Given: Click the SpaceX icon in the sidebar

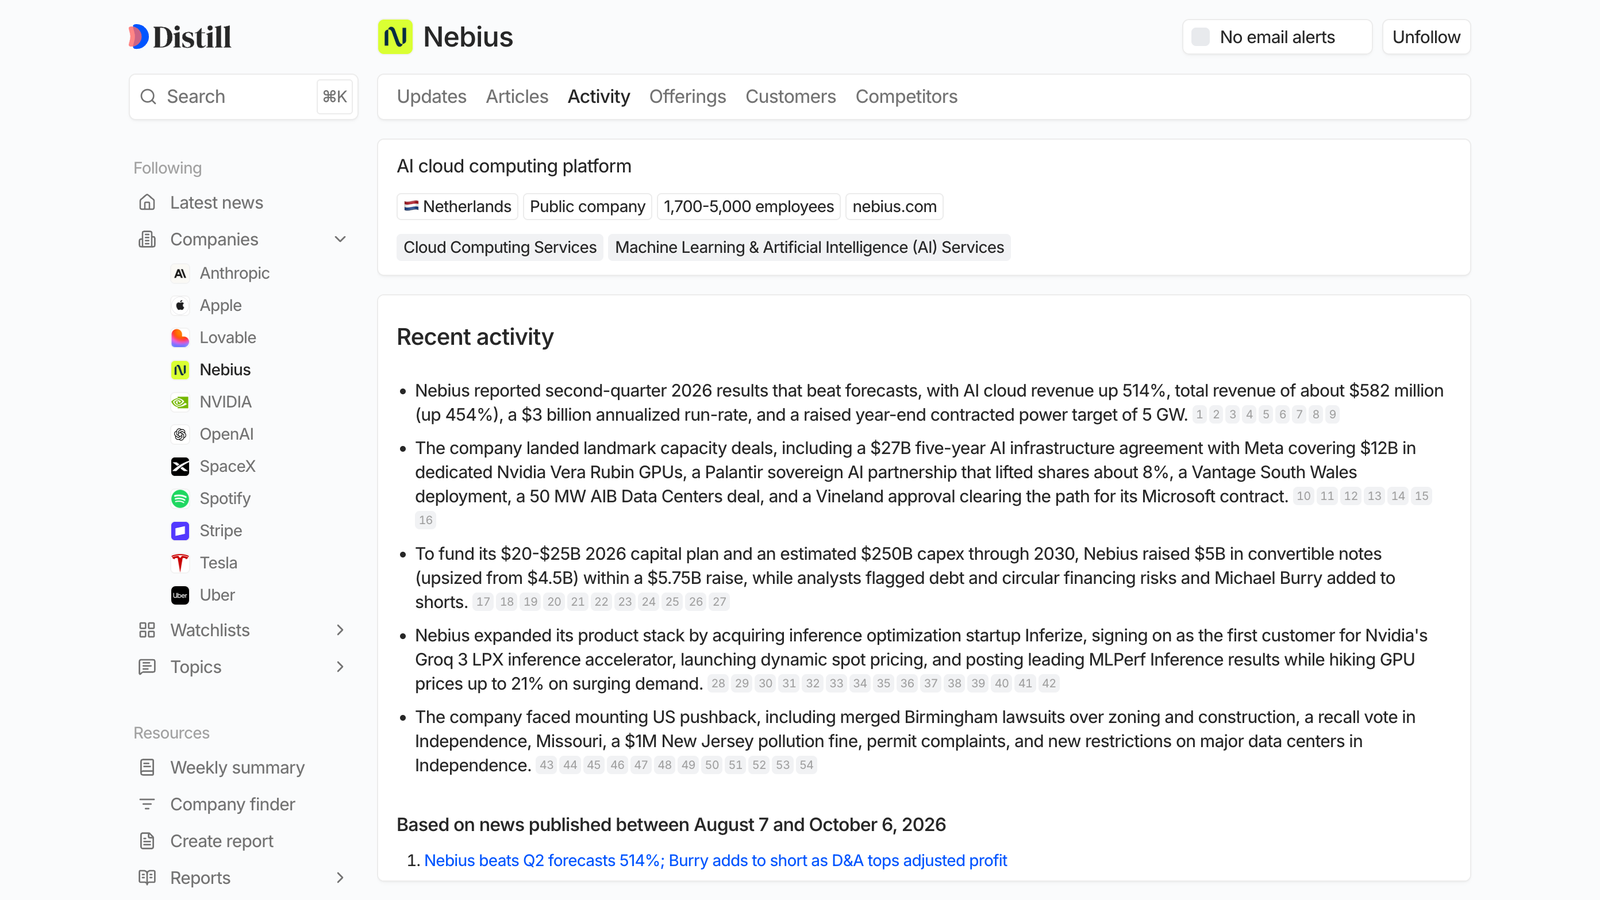Looking at the screenshot, I should coord(180,466).
